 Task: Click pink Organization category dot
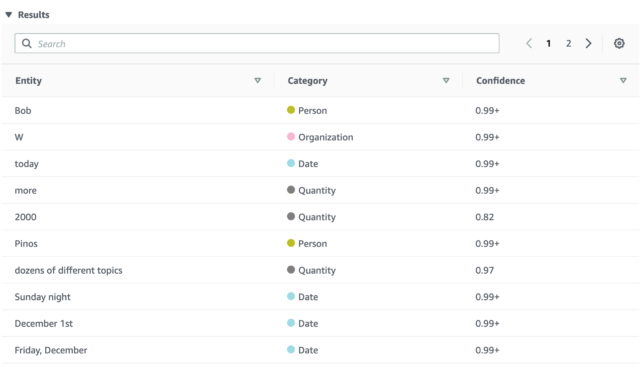pyautogui.click(x=291, y=136)
